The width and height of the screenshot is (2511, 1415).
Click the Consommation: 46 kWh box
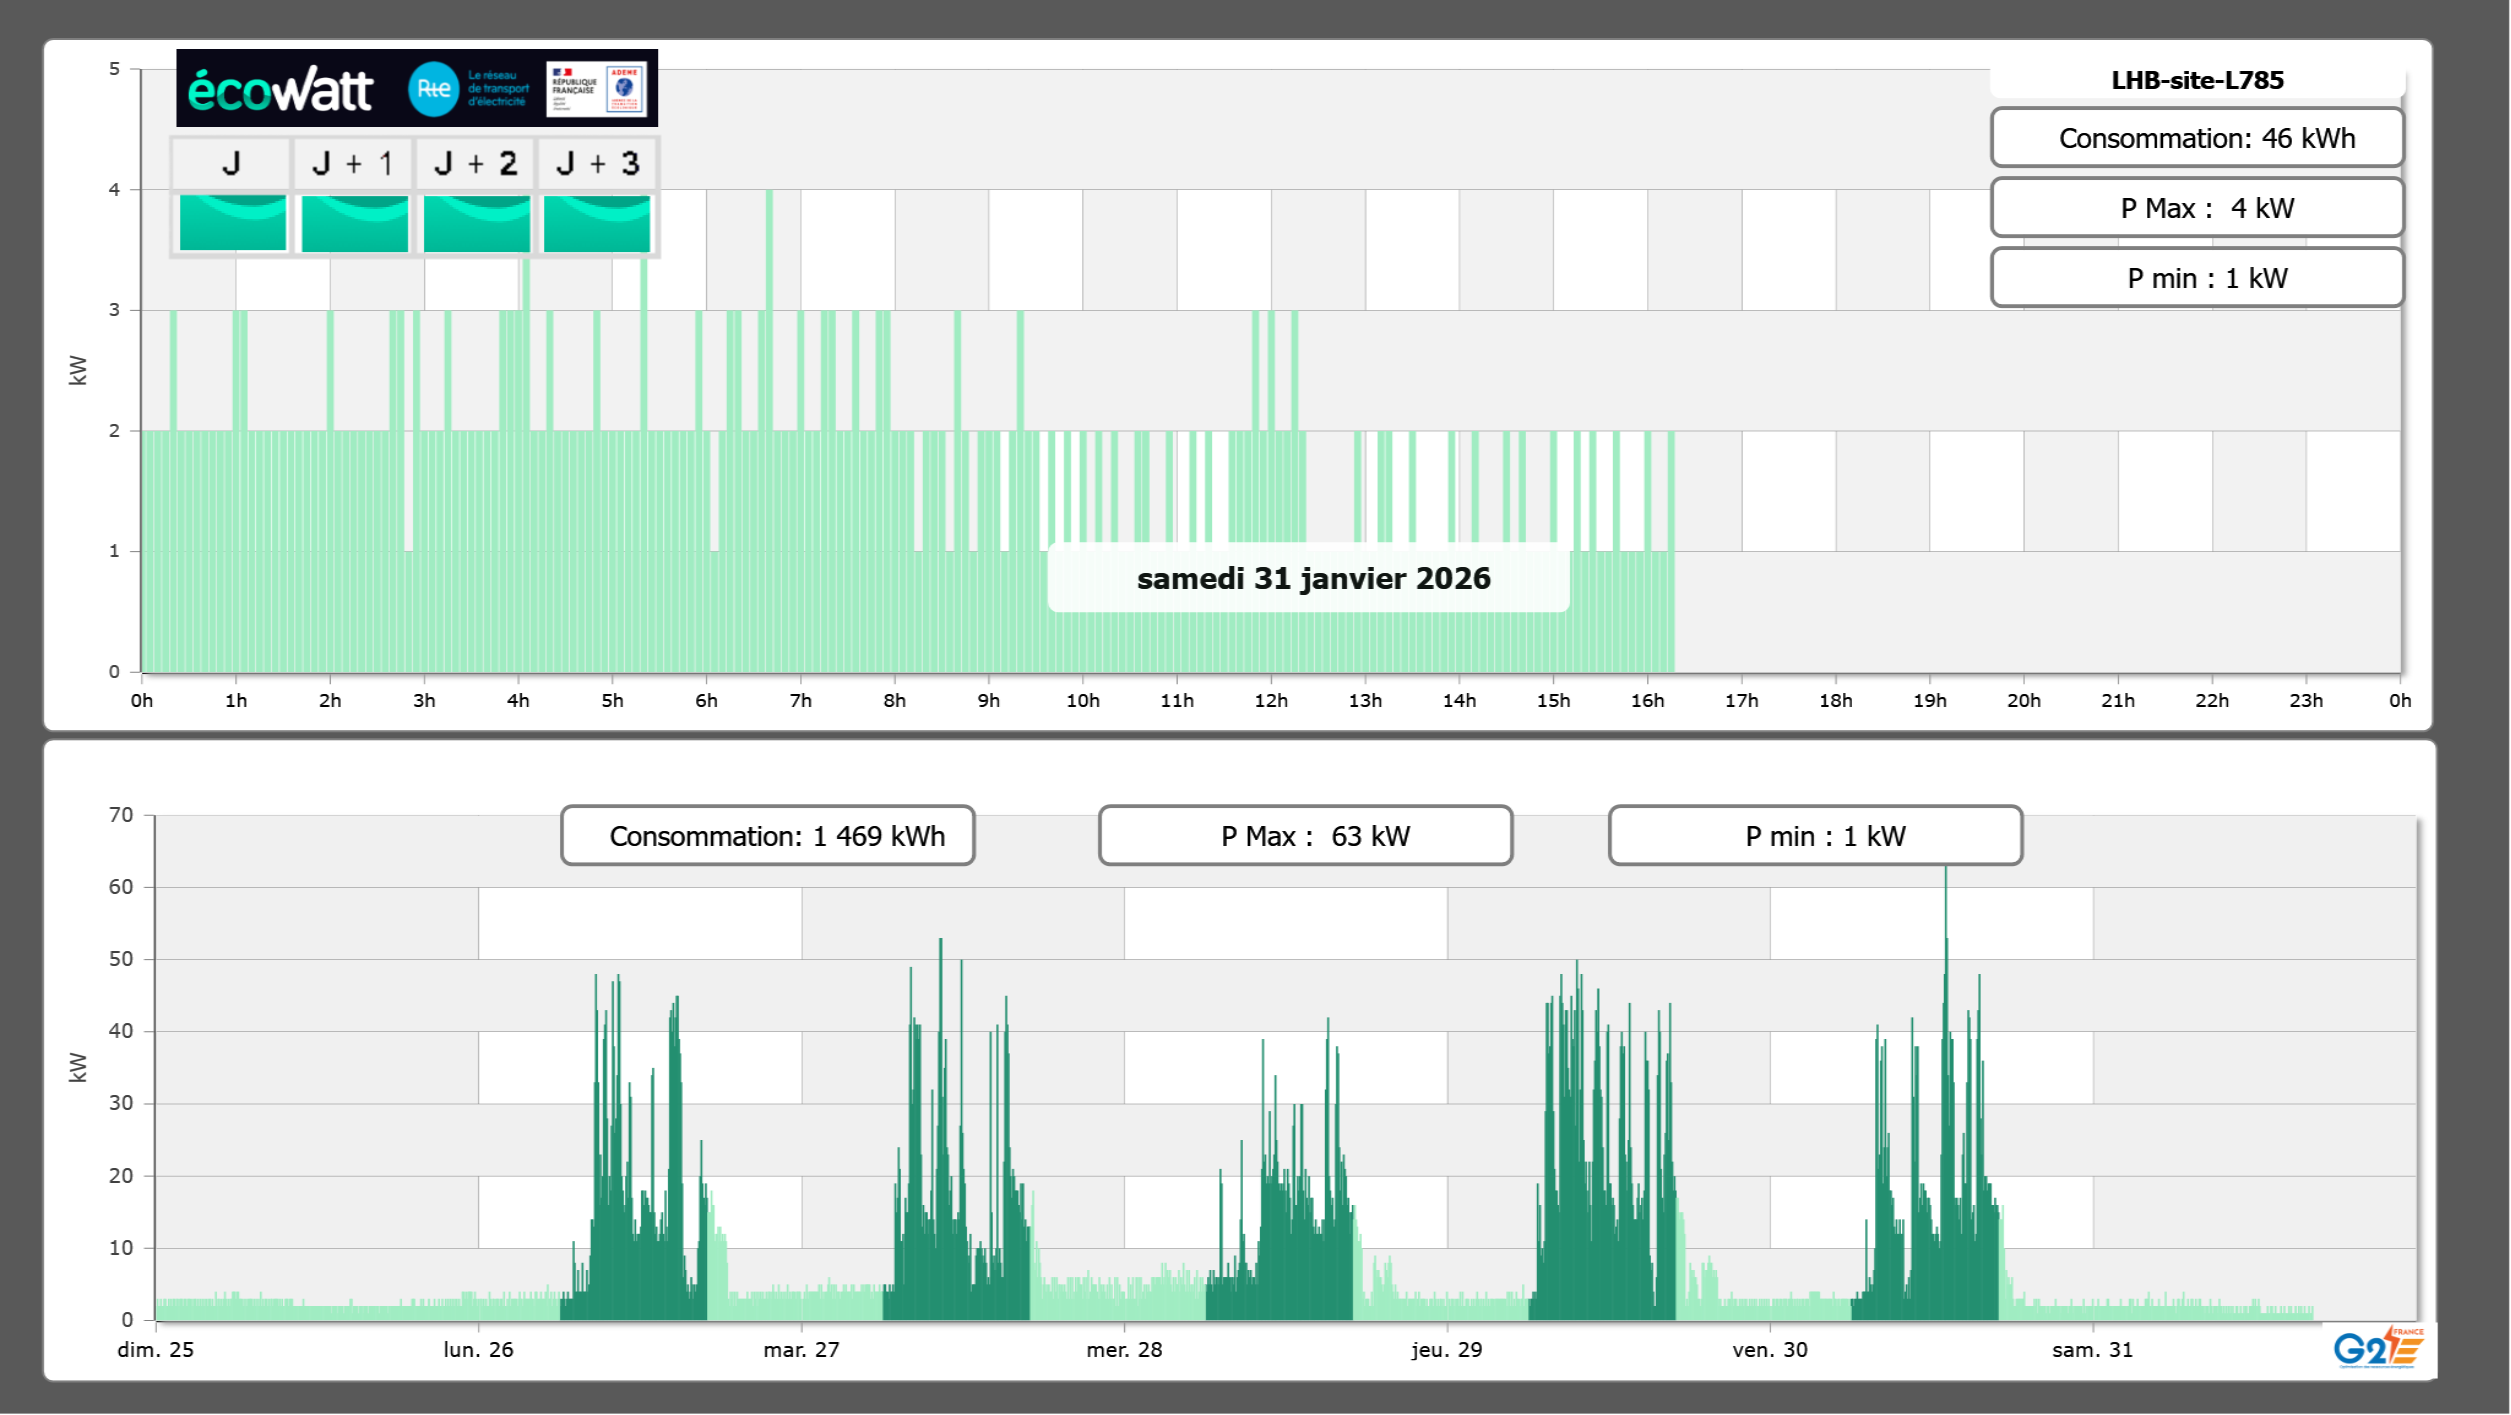pyautogui.click(x=2196, y=138)
